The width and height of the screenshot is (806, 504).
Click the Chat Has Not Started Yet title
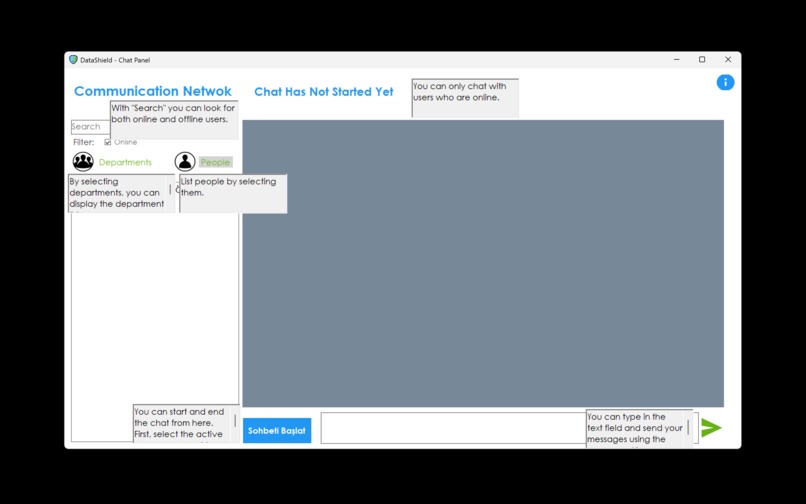[324, 92]
